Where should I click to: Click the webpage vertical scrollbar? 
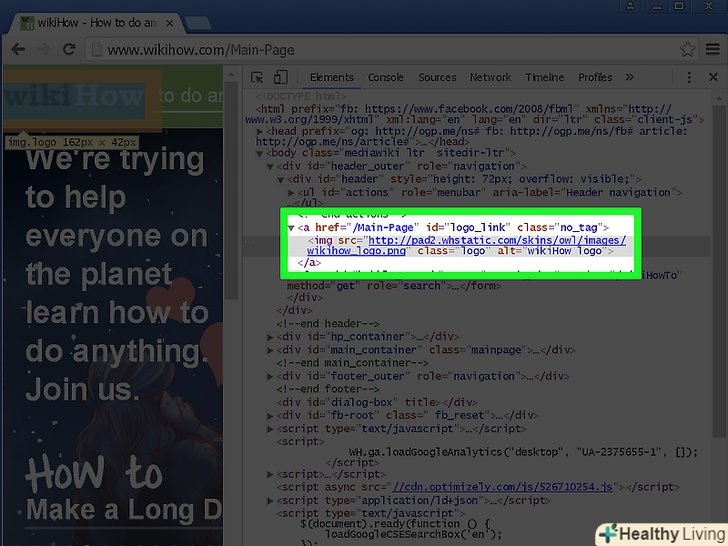click(x=231, y=190)
